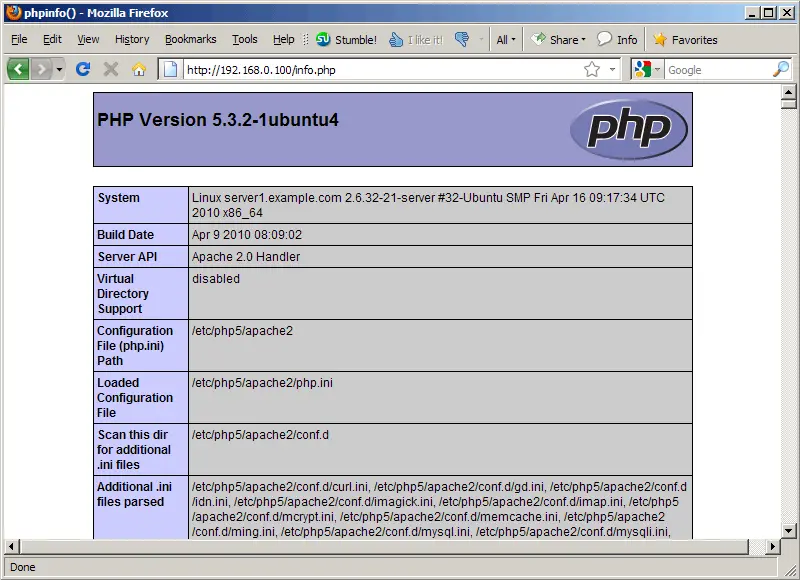Open the Bookmarks menu

(x=190, y=39)
